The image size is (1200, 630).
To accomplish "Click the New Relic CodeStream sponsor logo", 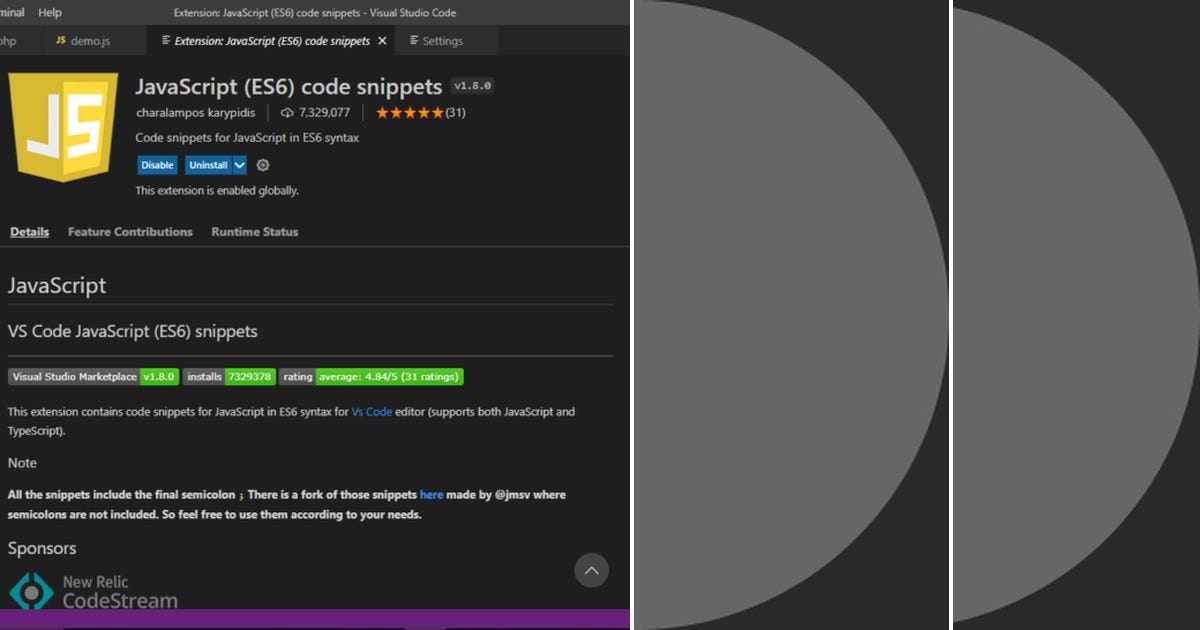I will tap(33, 591).
